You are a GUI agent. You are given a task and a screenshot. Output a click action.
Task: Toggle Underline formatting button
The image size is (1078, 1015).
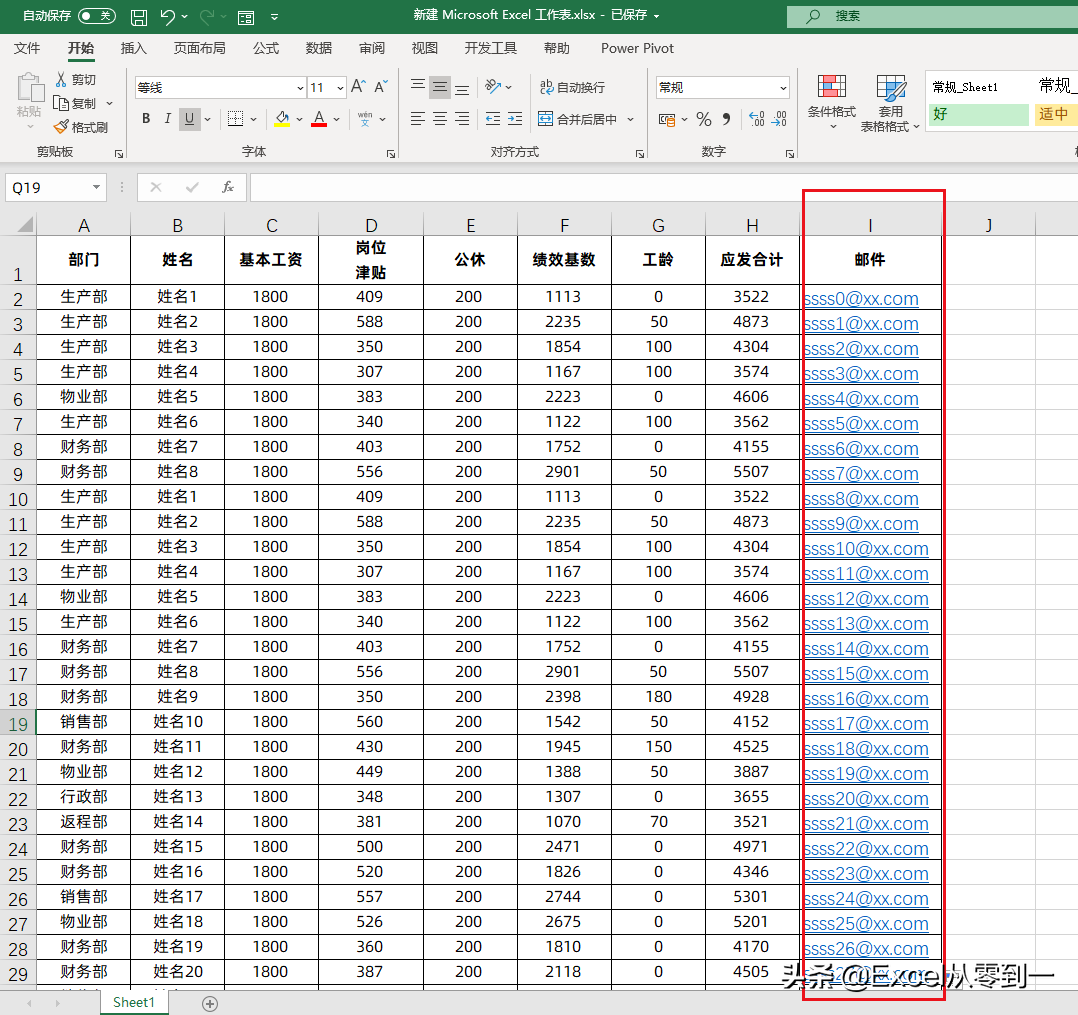tap(189, 119)
